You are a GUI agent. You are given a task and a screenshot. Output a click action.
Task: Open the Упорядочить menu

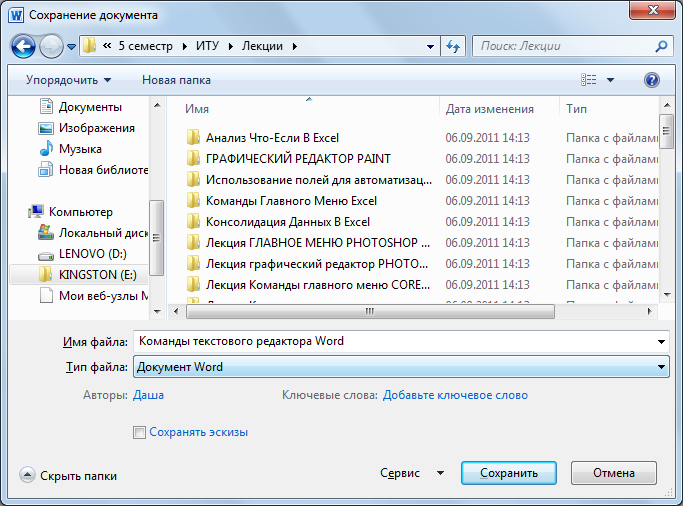(x=68, y=80)
